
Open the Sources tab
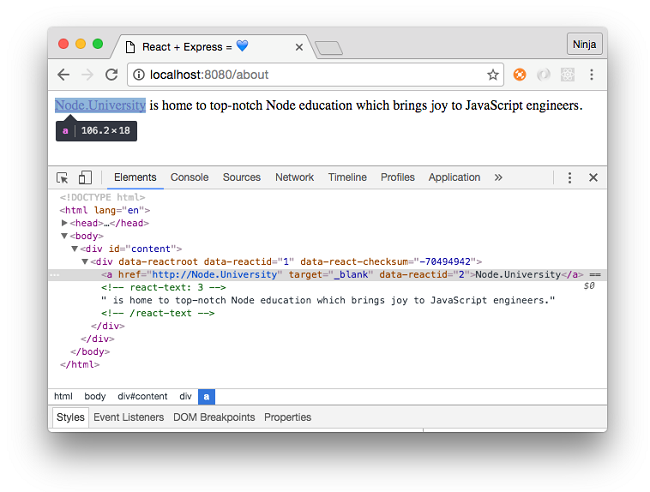pos(242,177)
